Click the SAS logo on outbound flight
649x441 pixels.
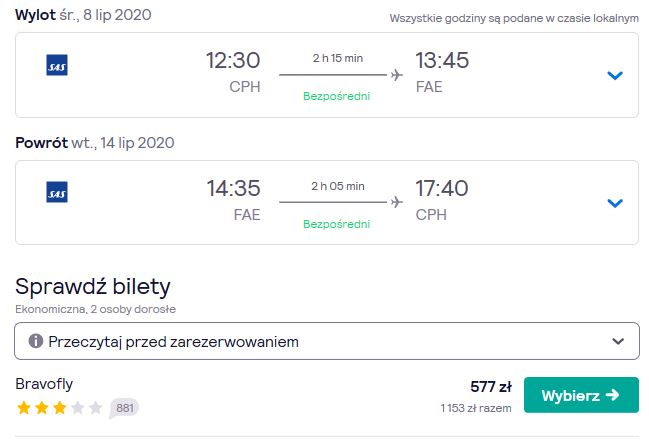[x=57, y=65]
